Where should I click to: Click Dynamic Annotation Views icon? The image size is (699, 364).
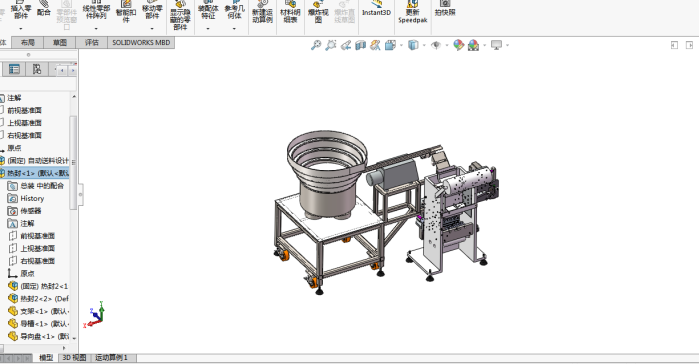[x=375, y=45]
